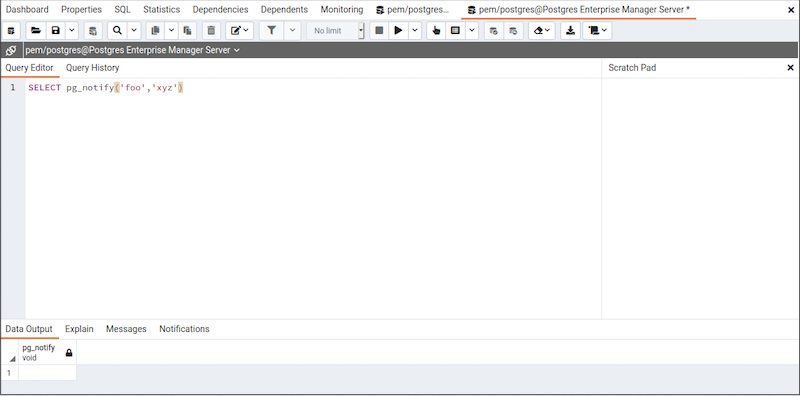Click the copy rows icon

(156, 31)
